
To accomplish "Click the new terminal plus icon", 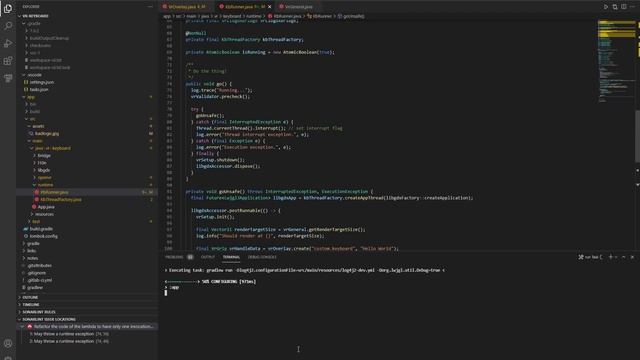I will pos(611,257).
